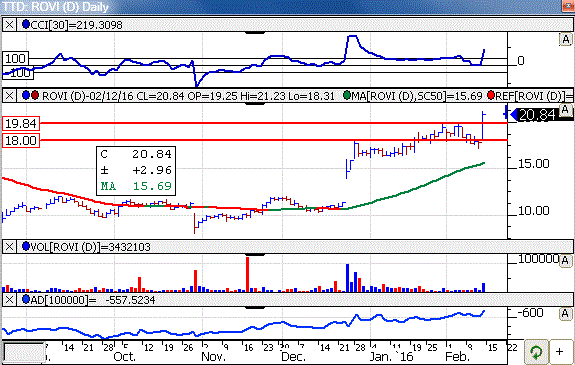The image size is (575, 365).
Task: Close the VOL[ROVI] volume panel
Action: pos(10,247)
